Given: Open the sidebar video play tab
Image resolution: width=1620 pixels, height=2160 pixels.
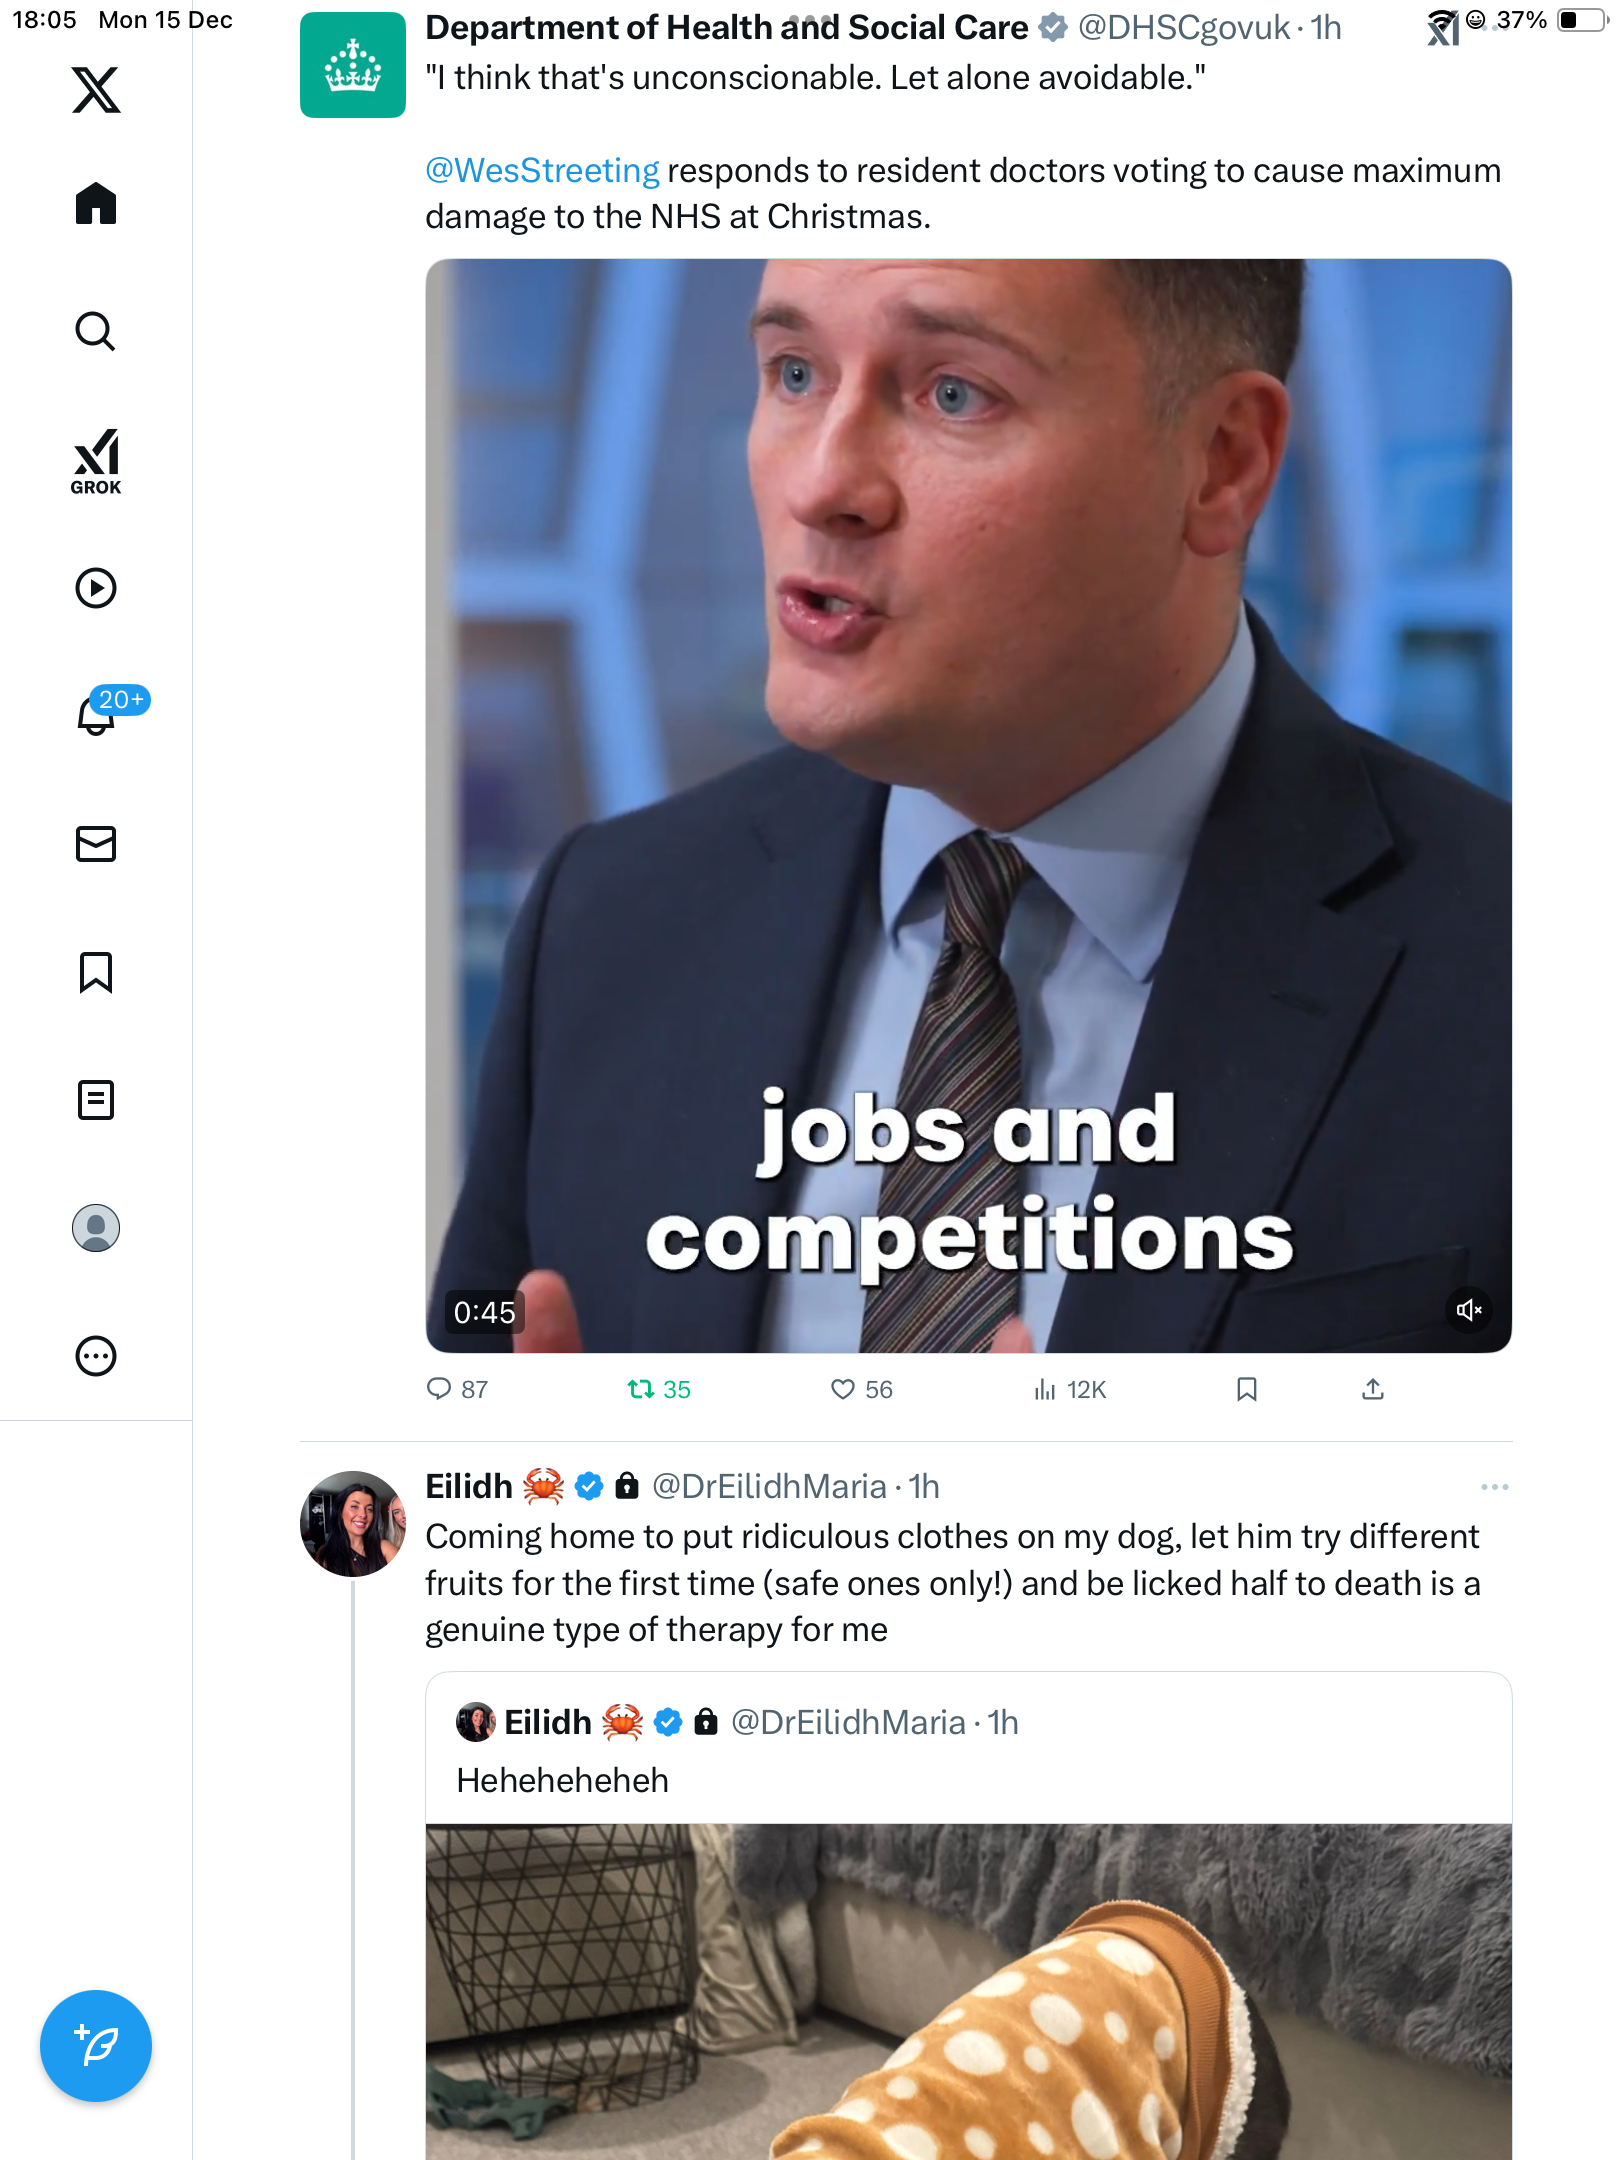Looking at the screenshot, I should pos(96,588).
